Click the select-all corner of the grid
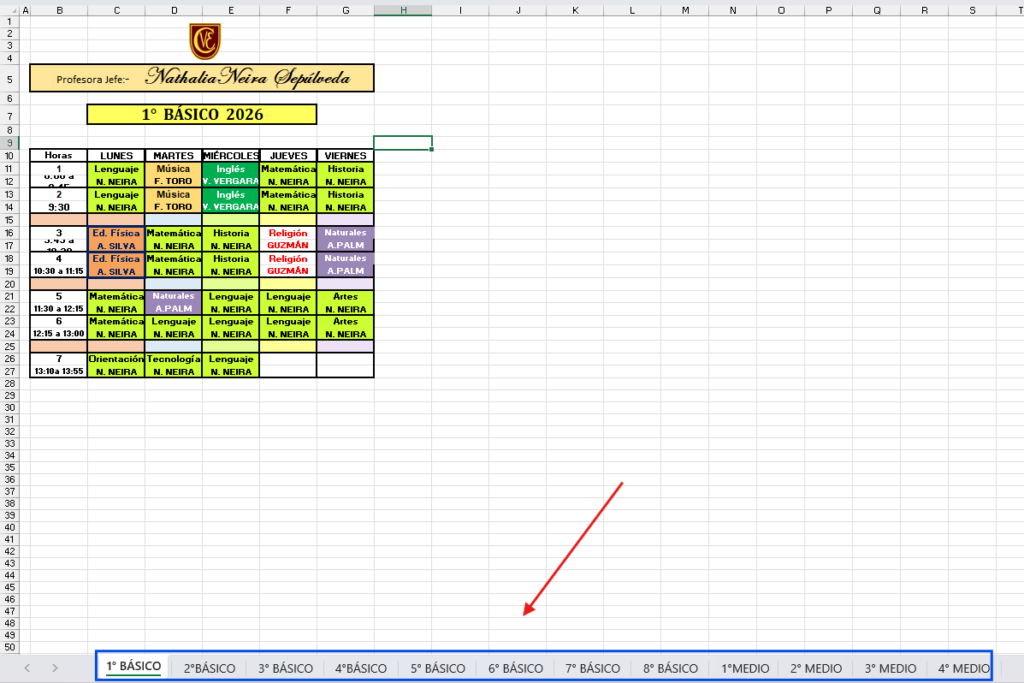 pyautogui.click(x=10, y=10)
